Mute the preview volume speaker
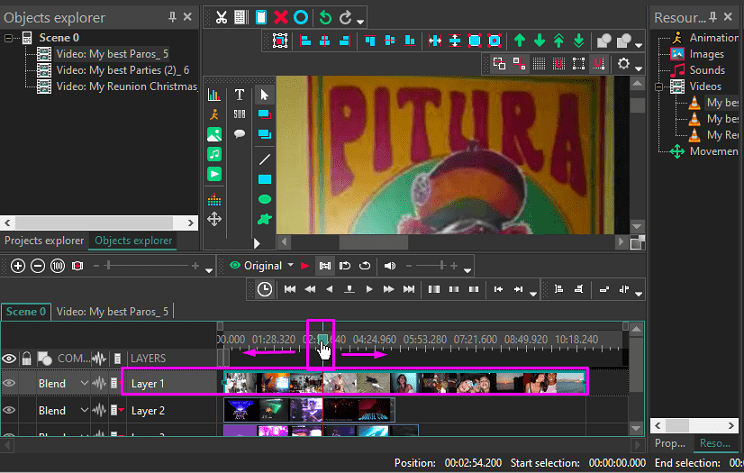 pos(390,266)
